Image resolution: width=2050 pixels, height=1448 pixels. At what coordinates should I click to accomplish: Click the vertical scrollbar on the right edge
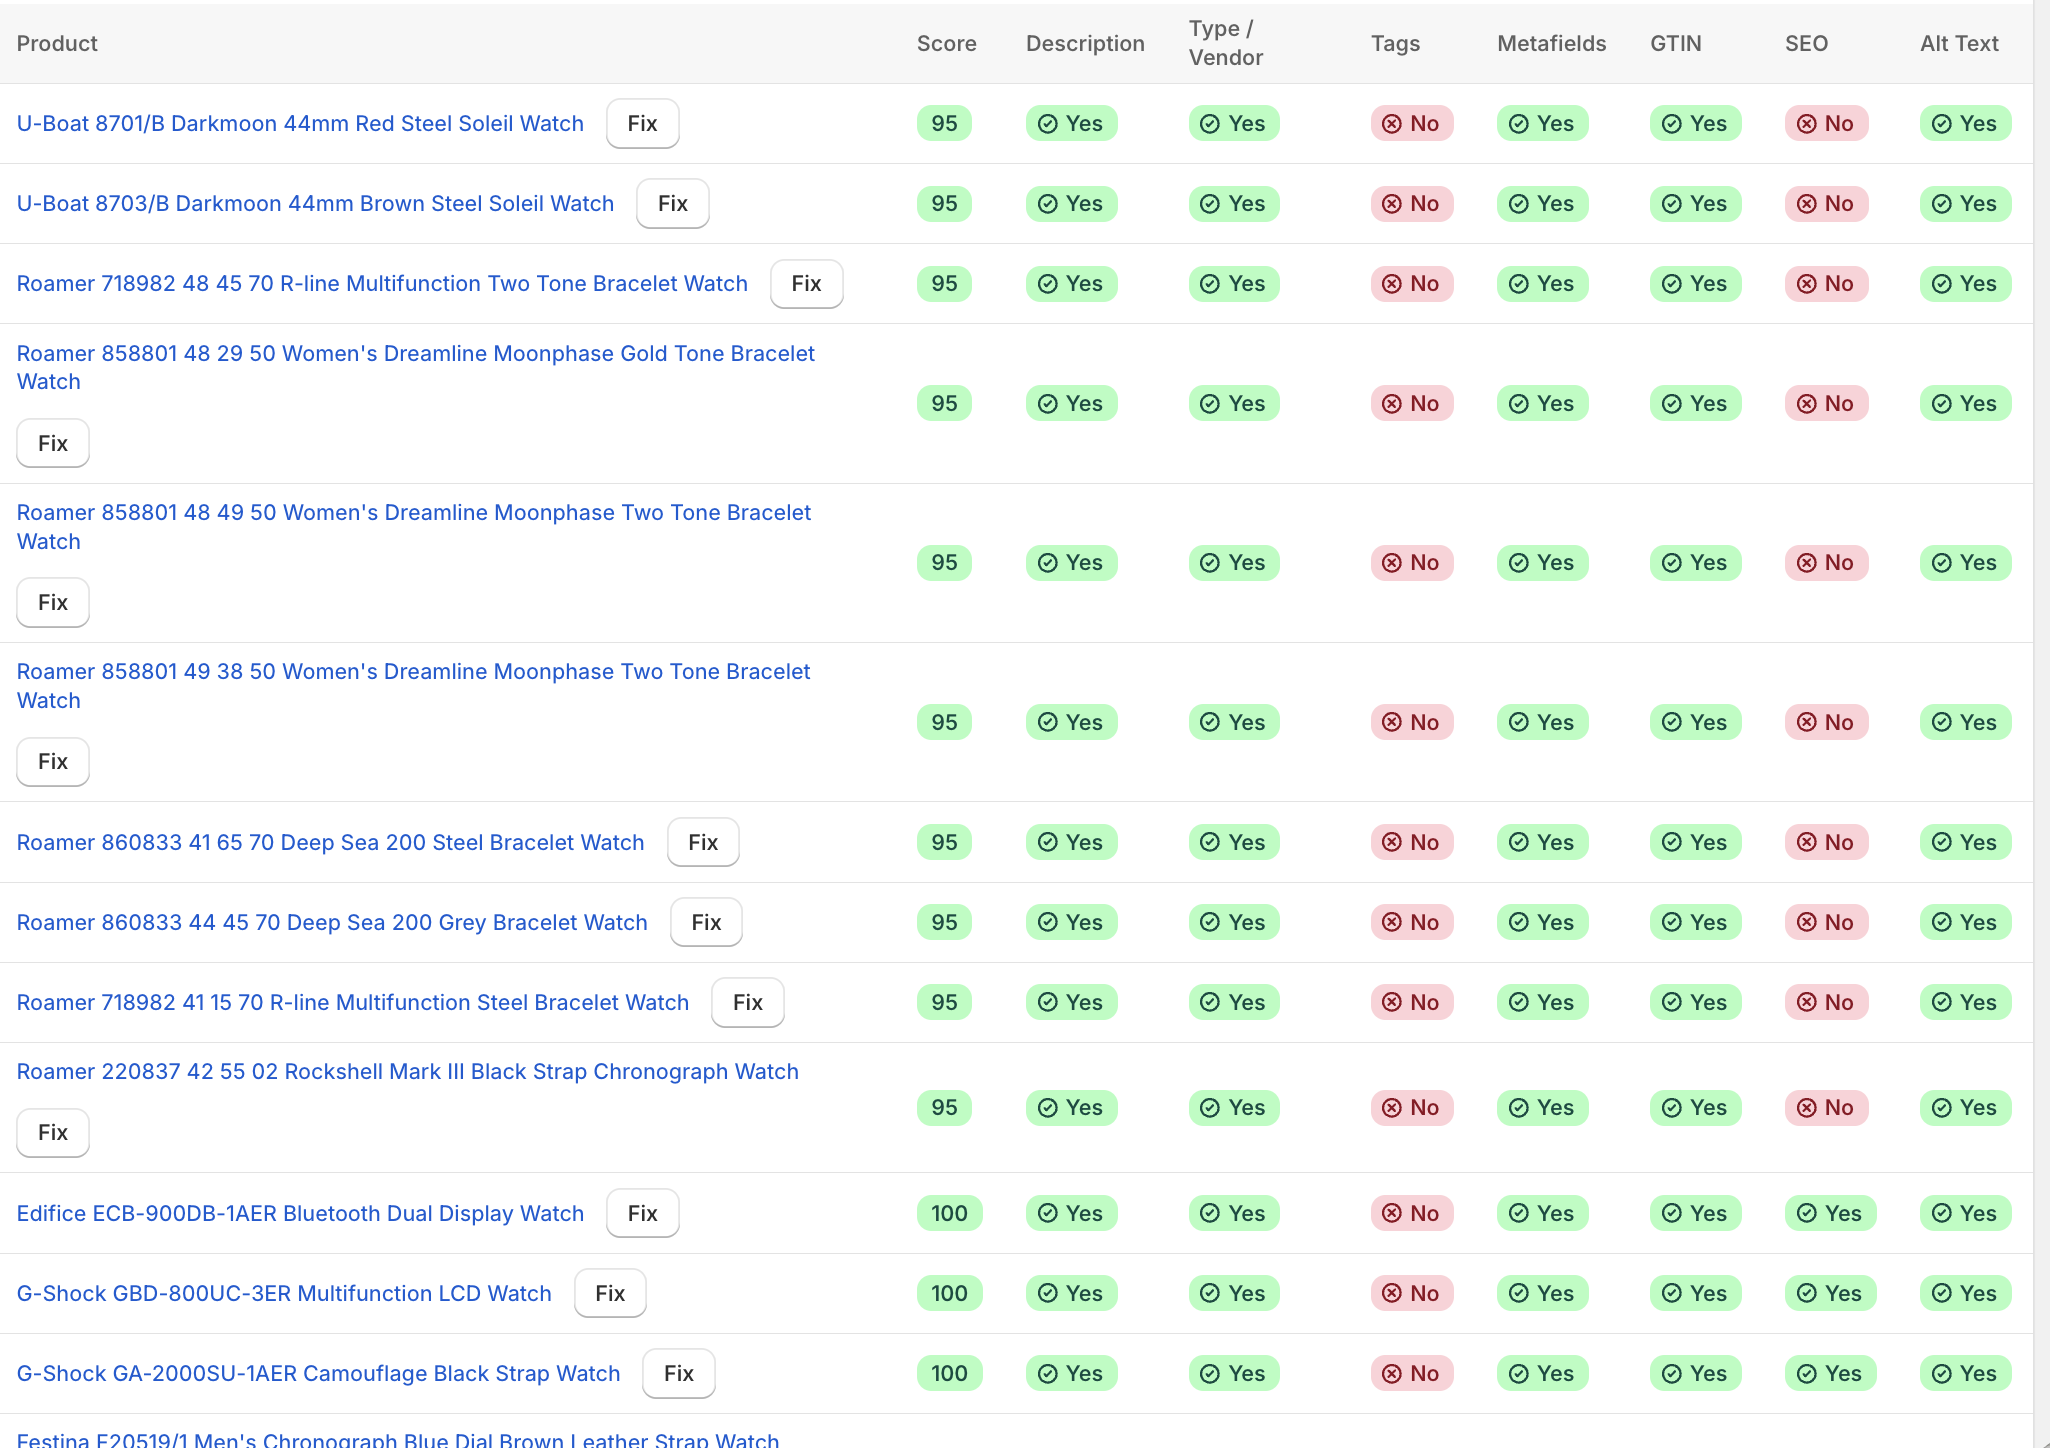tap(2041, 724)
